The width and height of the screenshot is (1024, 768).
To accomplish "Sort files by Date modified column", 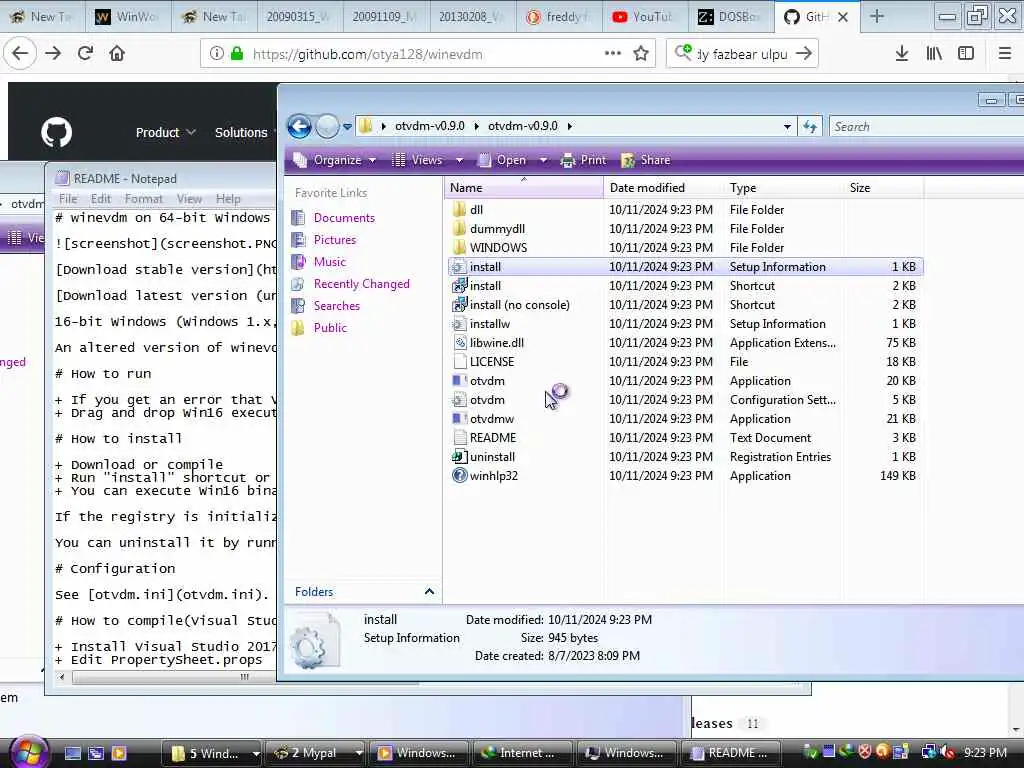I will tap(663, 187).
